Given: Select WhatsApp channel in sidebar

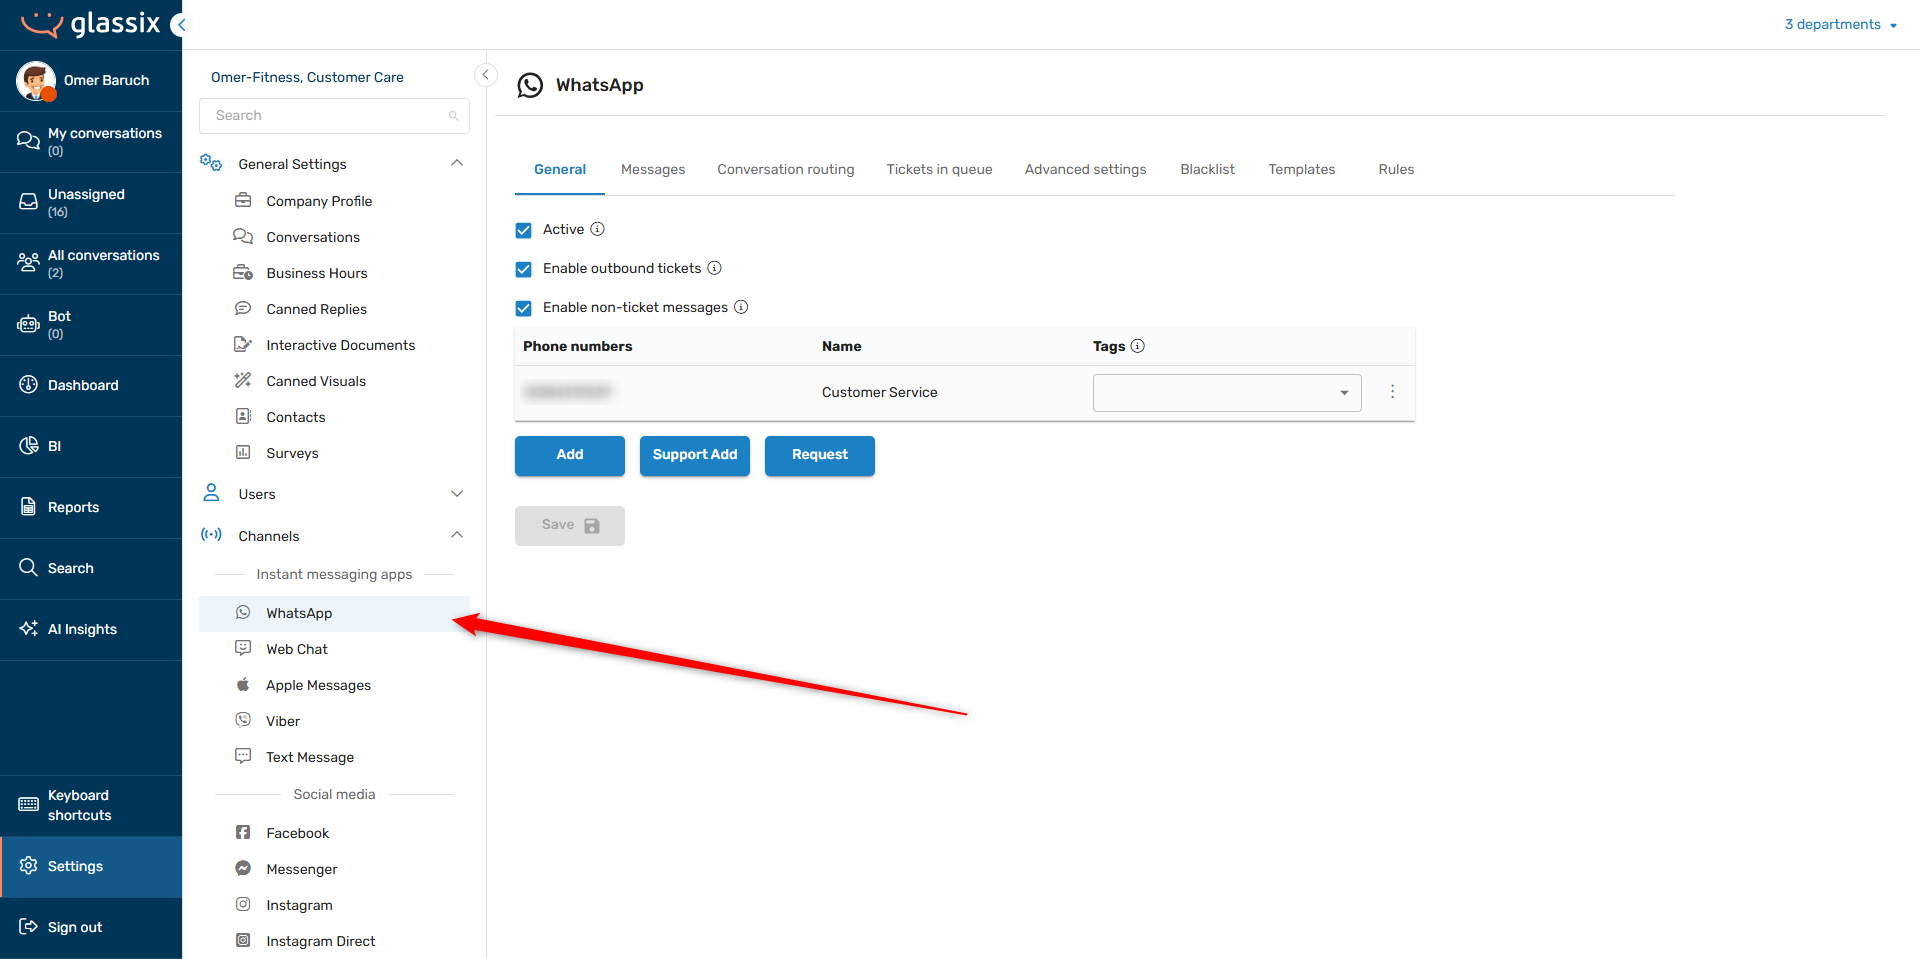Looking at the screenshot, I should coord(334,613).
